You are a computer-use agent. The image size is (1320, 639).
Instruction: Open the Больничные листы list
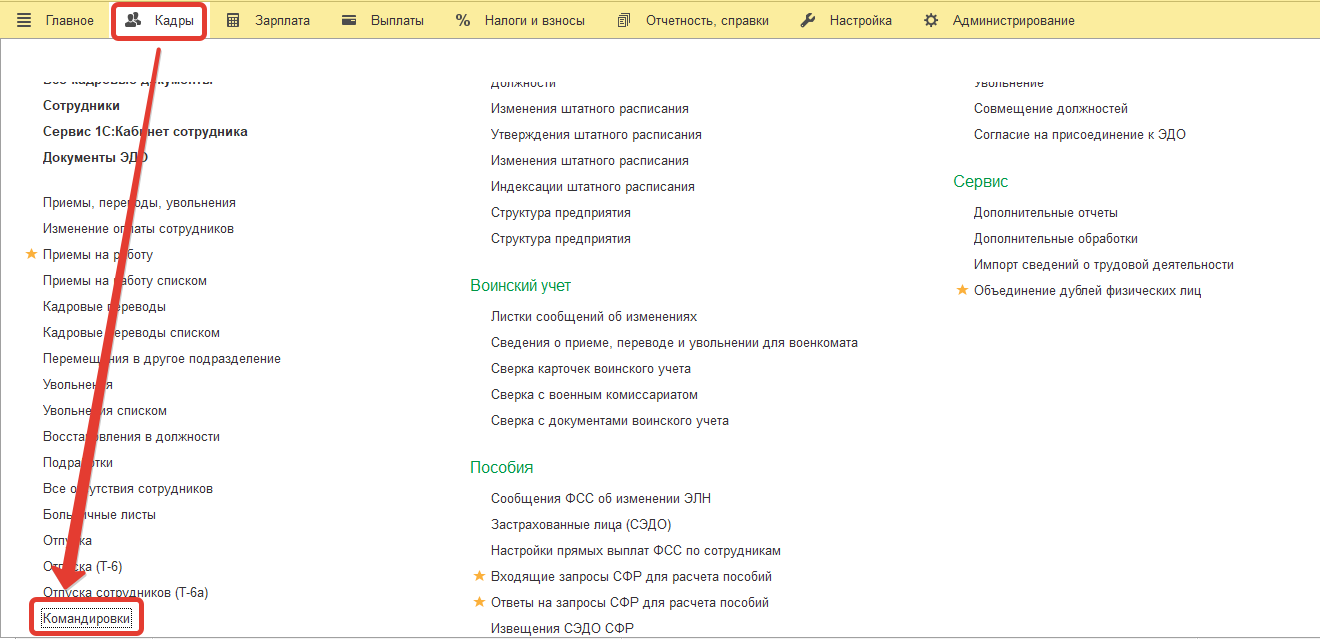tap(99, 515)
